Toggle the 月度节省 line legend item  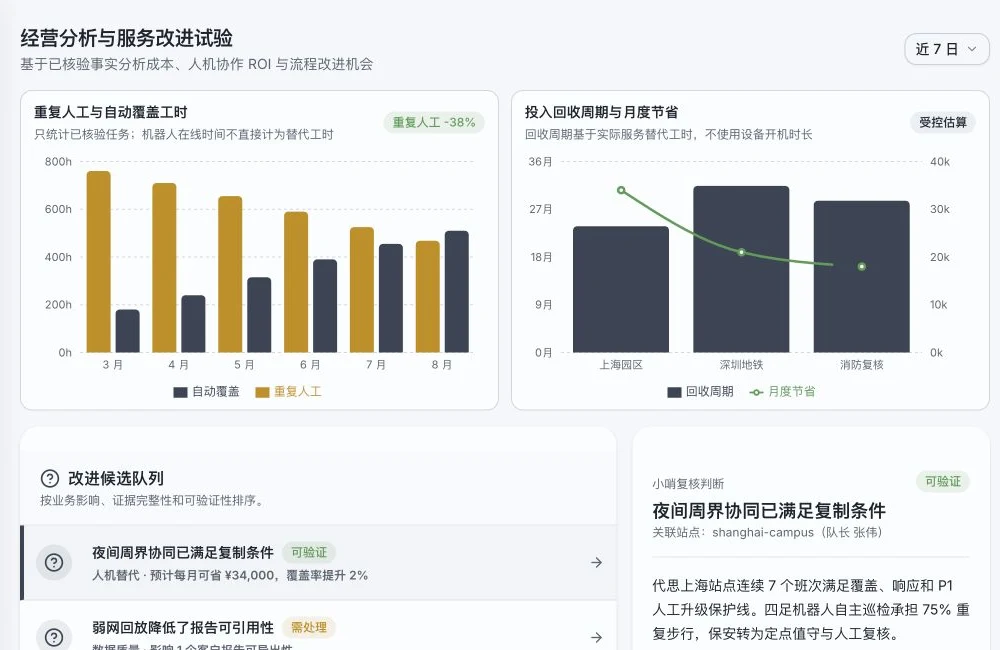[783, 392]
